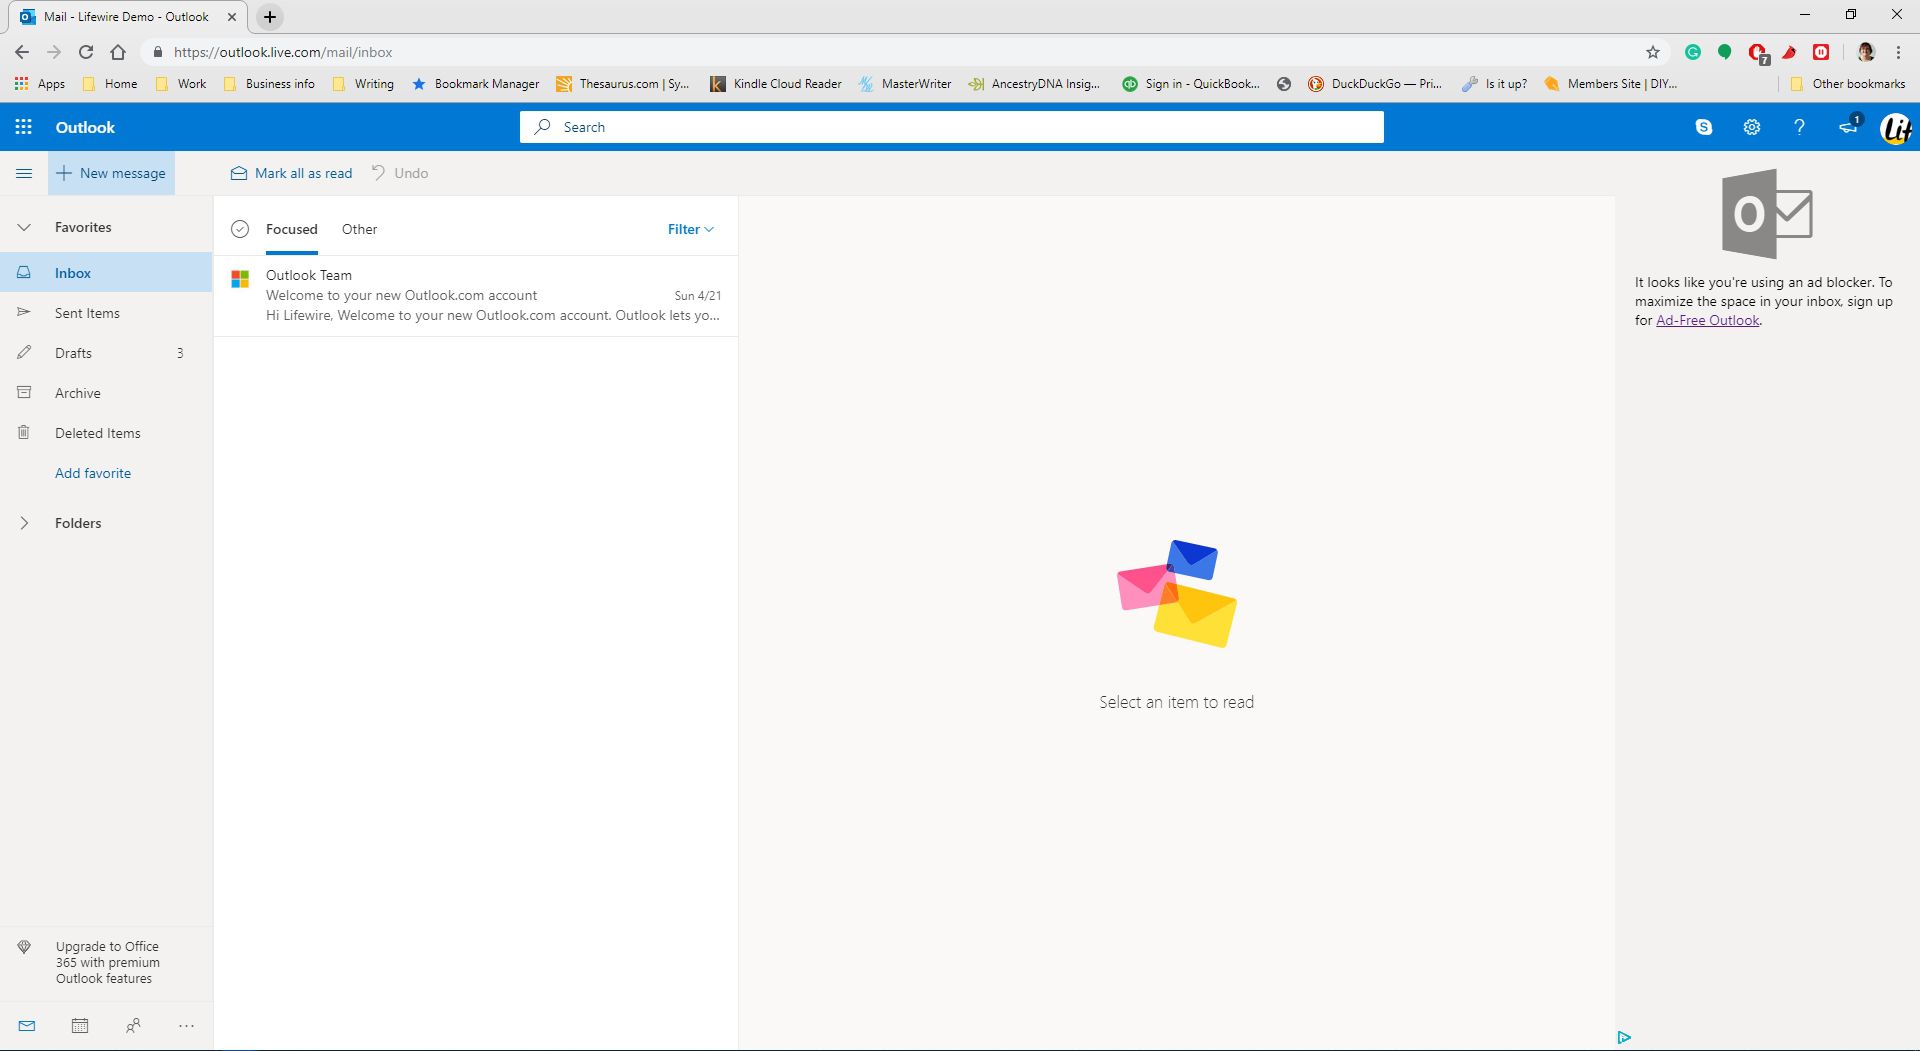Viewport: 1920px width, 1051px height.
Task: Go back in browser history
Action: click(22, 52)
